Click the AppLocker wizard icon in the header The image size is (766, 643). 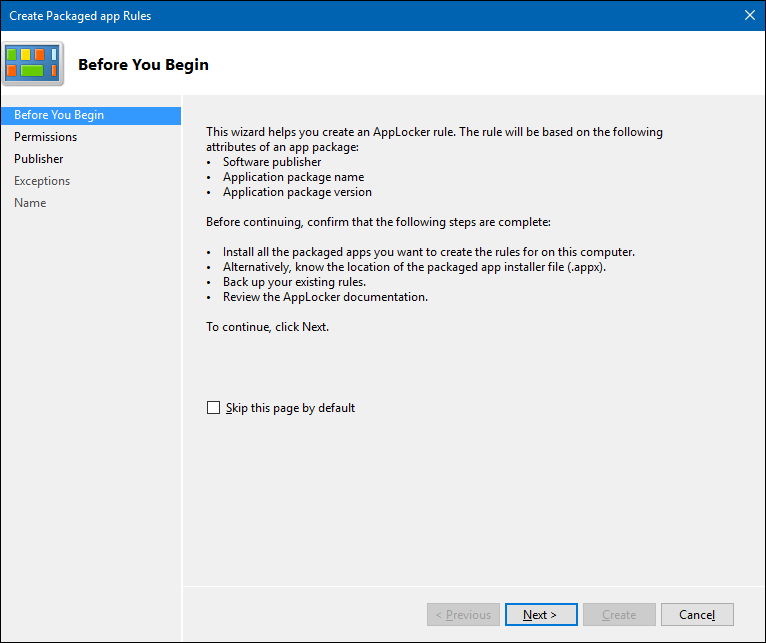pyautogui.click(x=33, y=64)
